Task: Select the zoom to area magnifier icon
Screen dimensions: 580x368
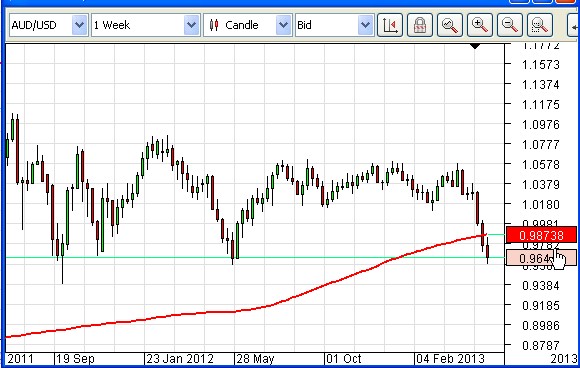Action: click(x=540, y=25)
